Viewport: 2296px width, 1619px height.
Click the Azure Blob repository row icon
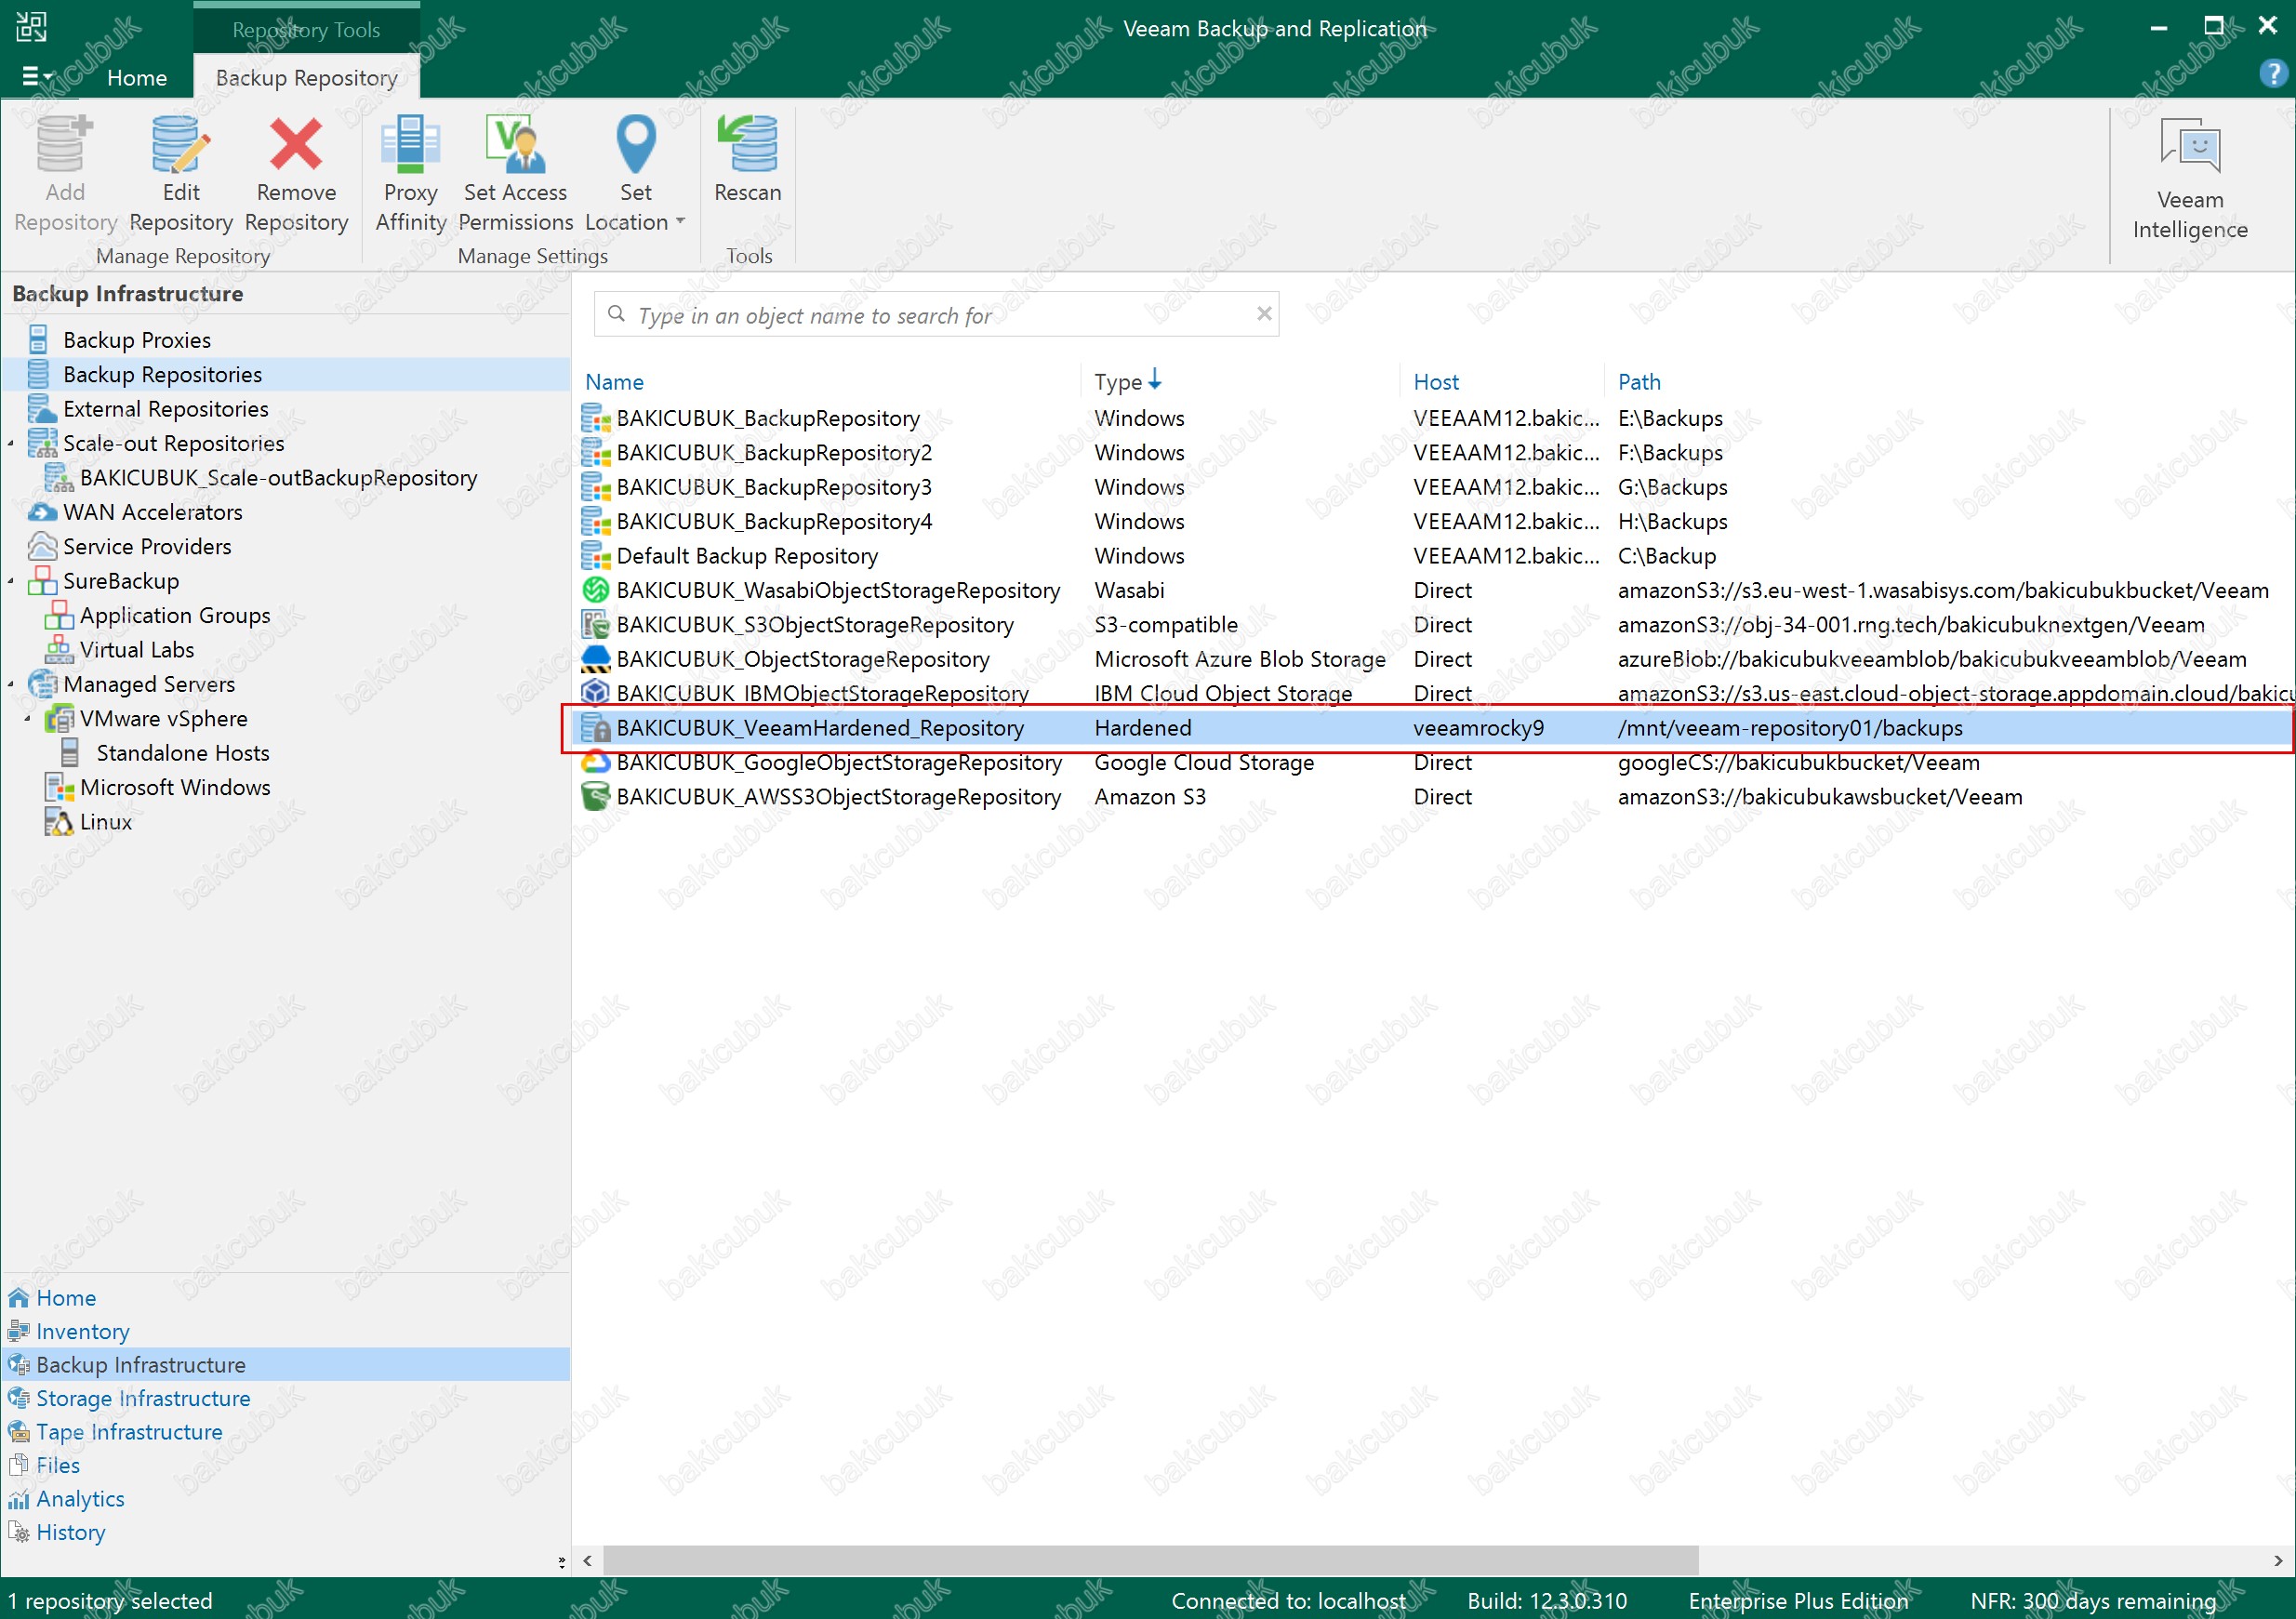pyautogui.click(x=596, y=659)
